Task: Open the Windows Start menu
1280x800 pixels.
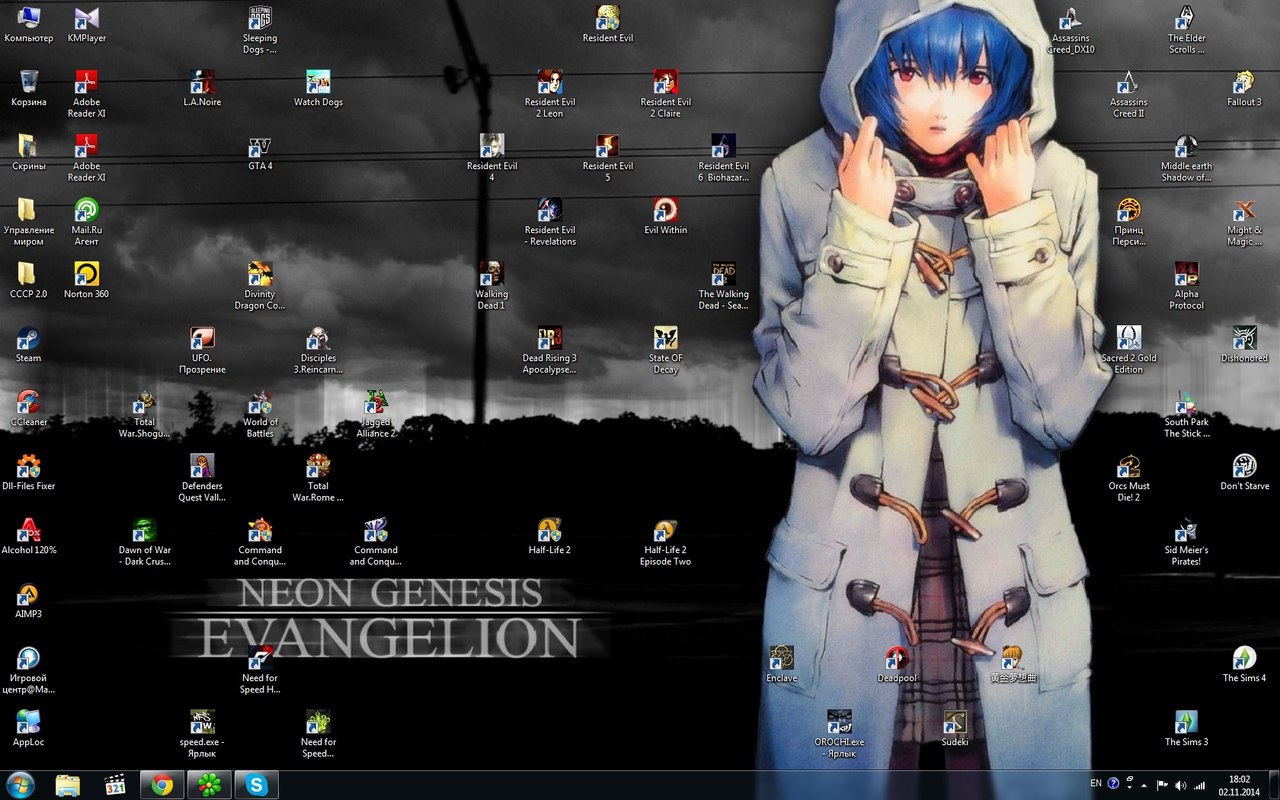Action: [20, 784]
